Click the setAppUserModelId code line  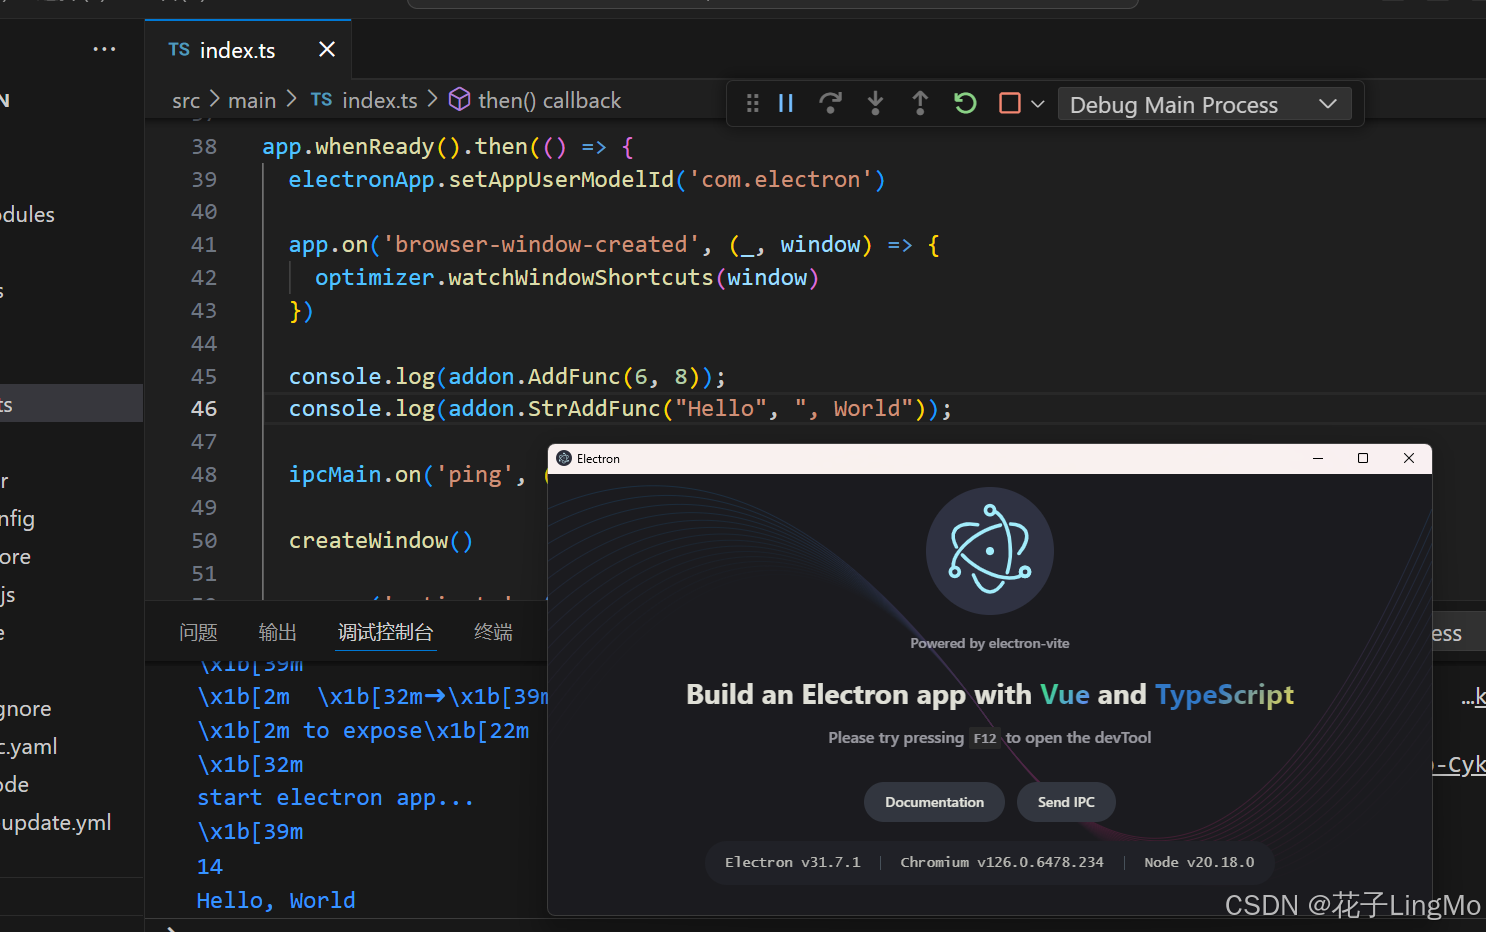[587, 179]
